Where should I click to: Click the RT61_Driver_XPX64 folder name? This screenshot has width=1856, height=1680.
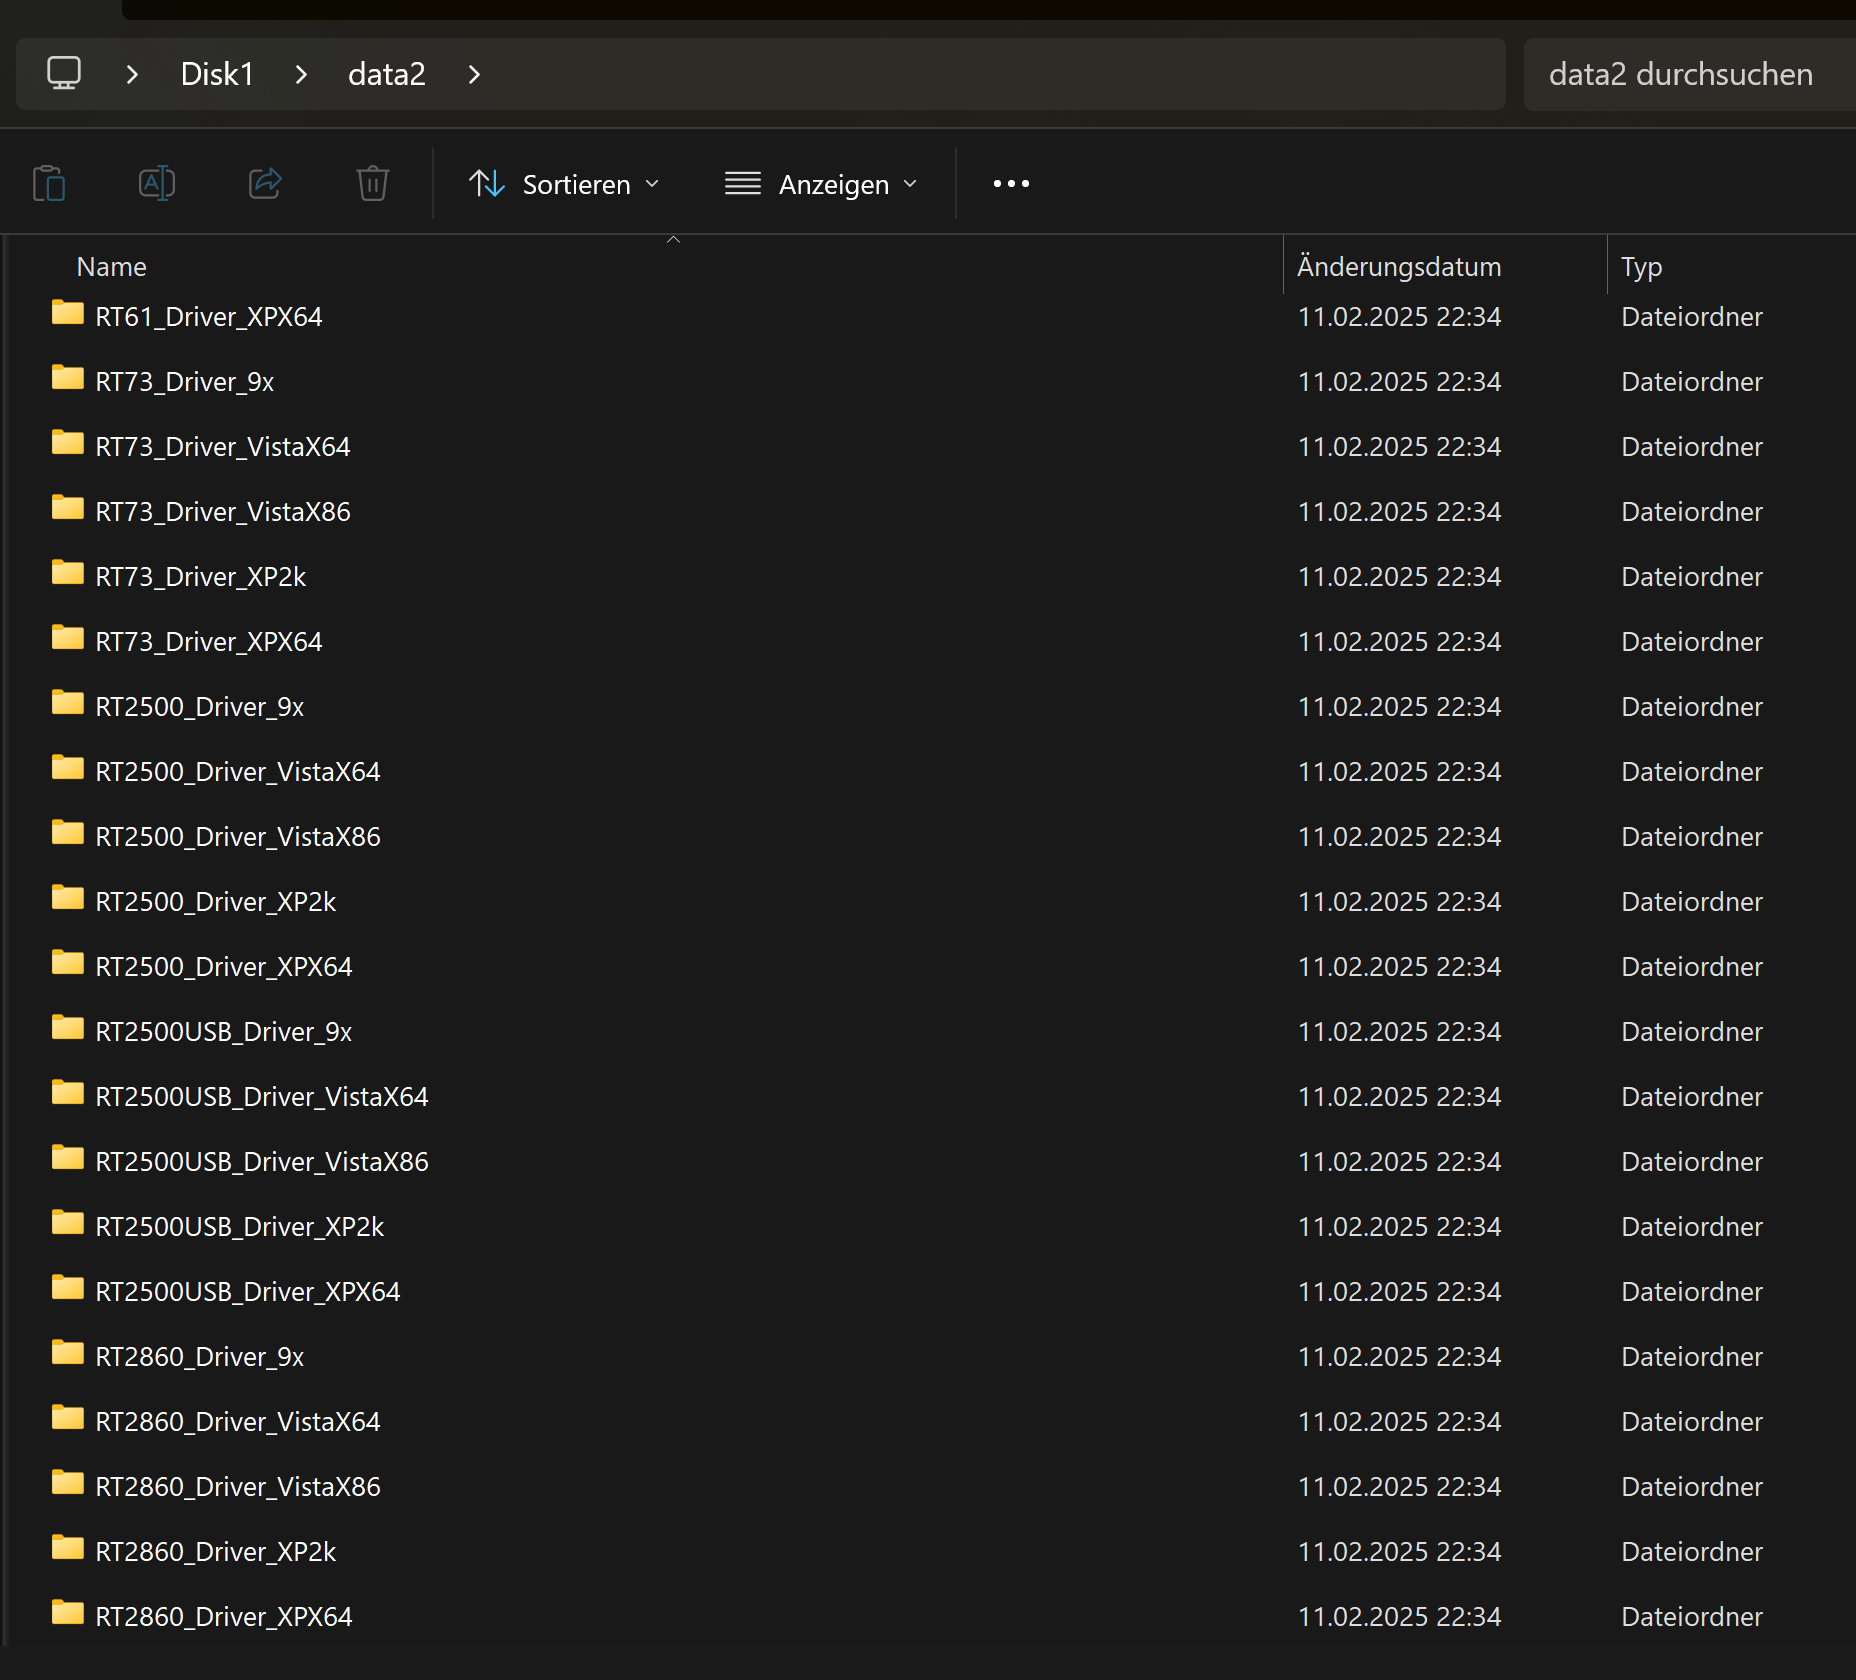tap(209, 317)
